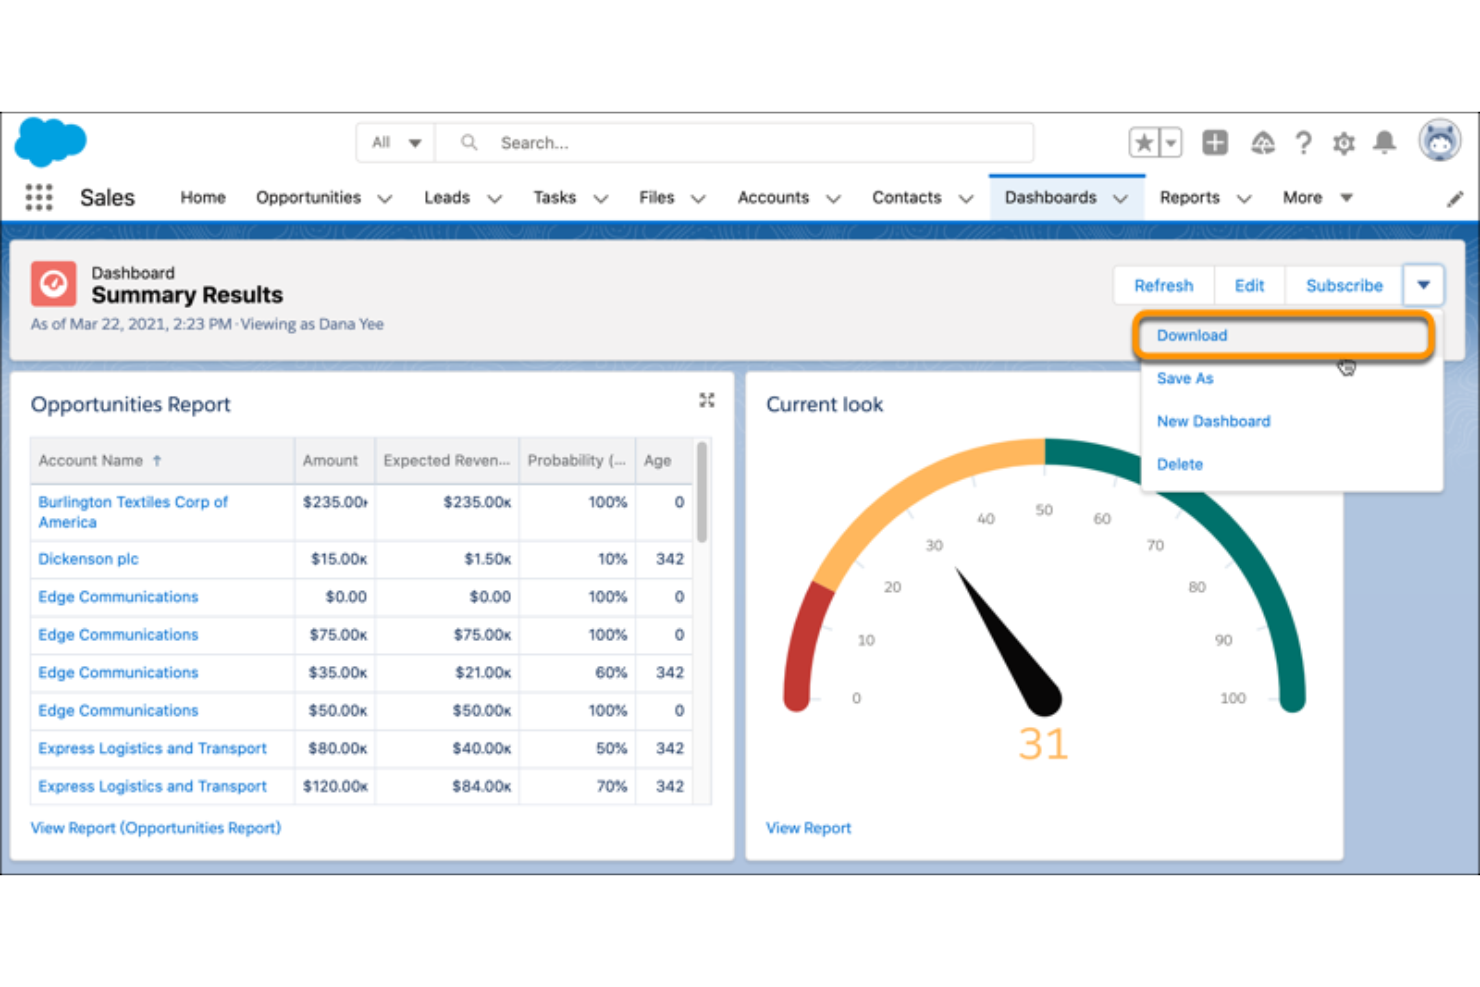The height and width of the screenshot is (987, 1480).
Task: Click the Opportunities Report table scrollbar
Action: coord(702,492)
